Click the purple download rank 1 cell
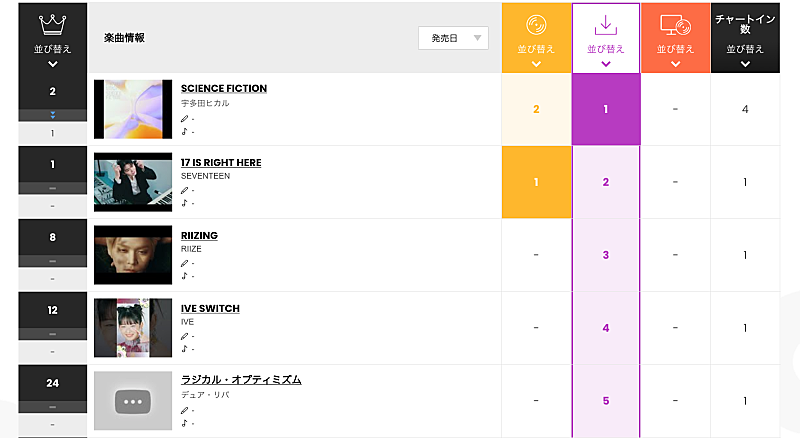Screen dimensions: 800x438 pos(606,109)
